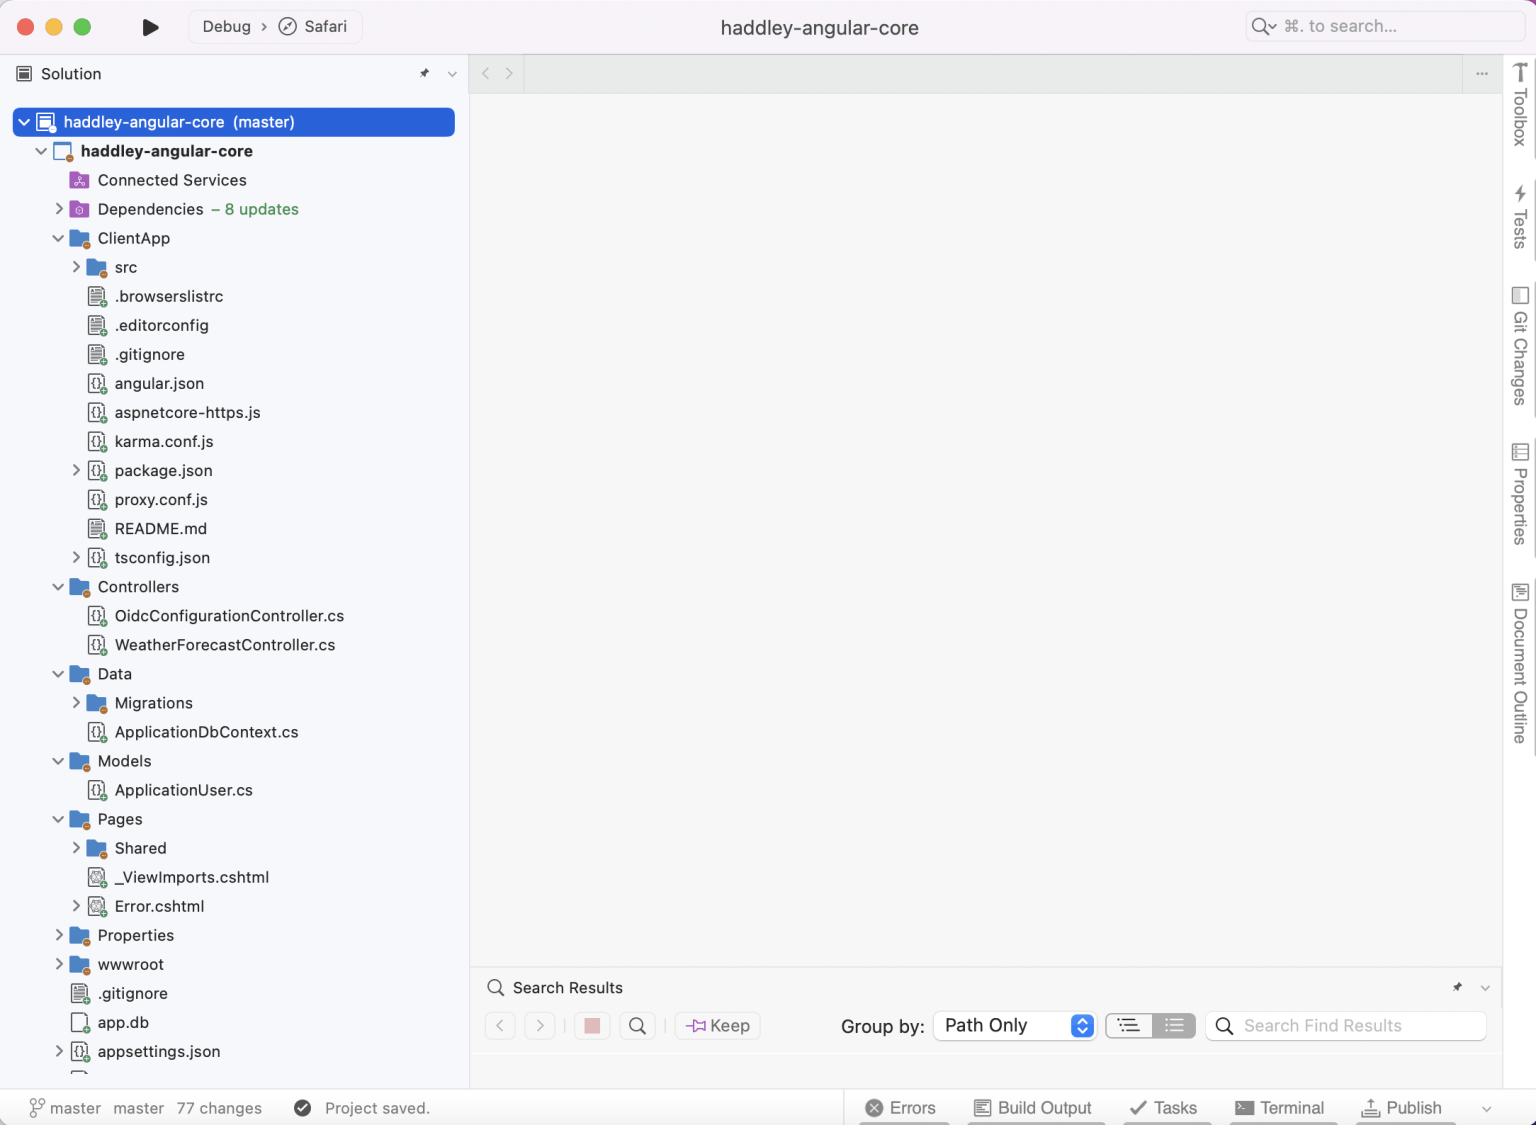Screen dimensions: 1536x1125
Task: Select proxy.conf.js file
Action: click(161, 499)
